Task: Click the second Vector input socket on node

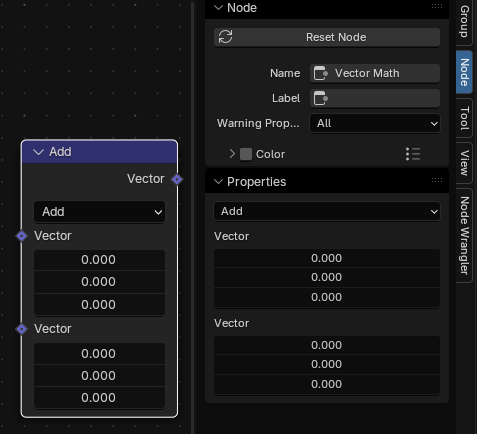Action: (x=22, y=329)
